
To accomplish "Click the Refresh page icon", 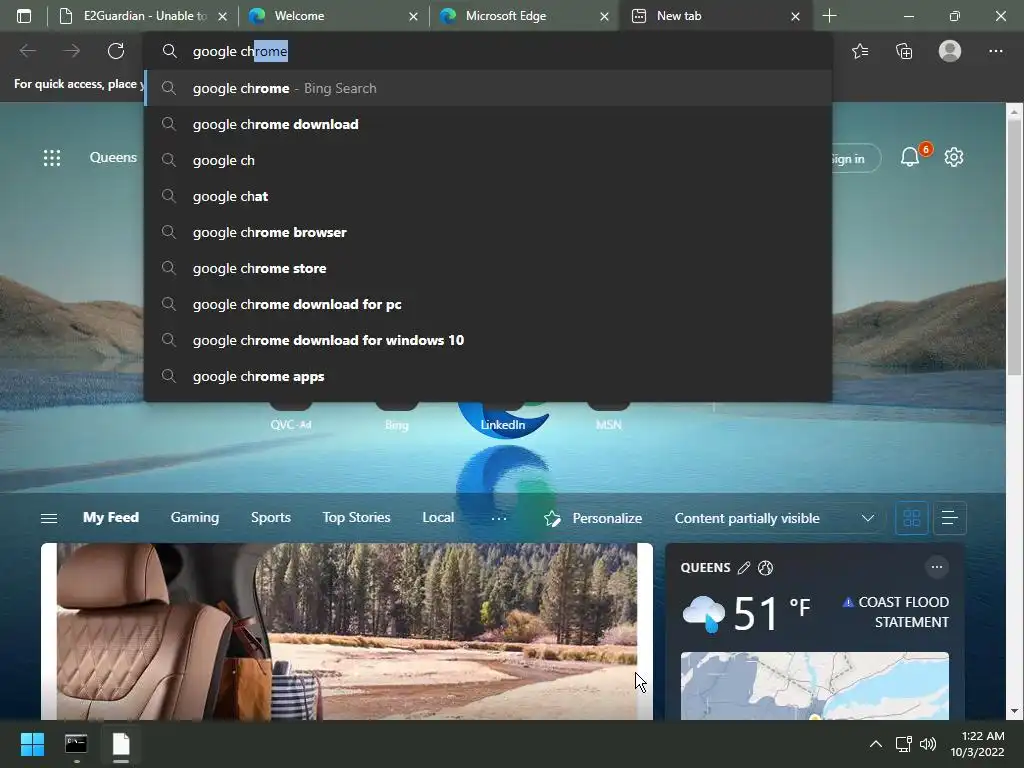I will pos(116,51).
